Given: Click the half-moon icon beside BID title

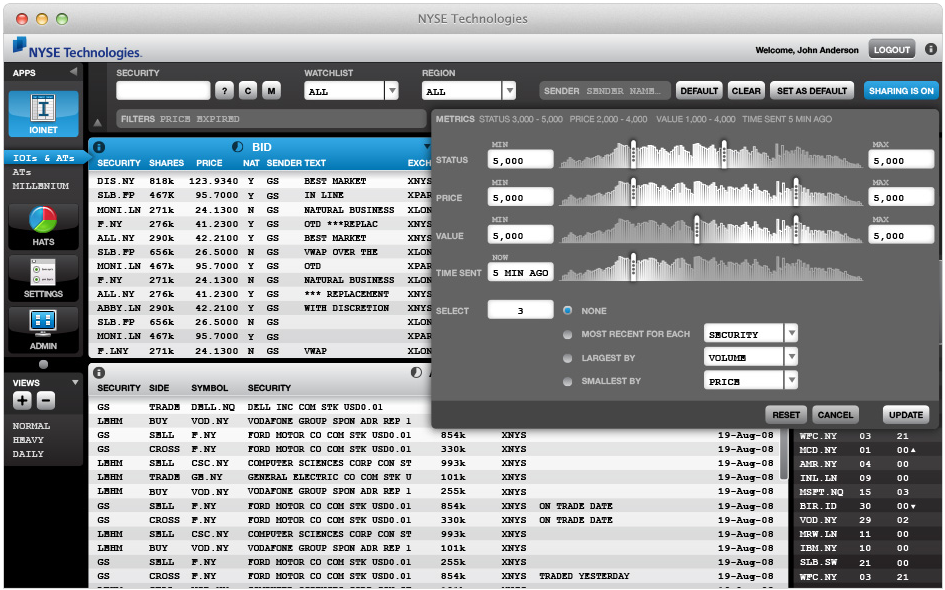Looking at the screenshot, I should (x=237, y=147).
